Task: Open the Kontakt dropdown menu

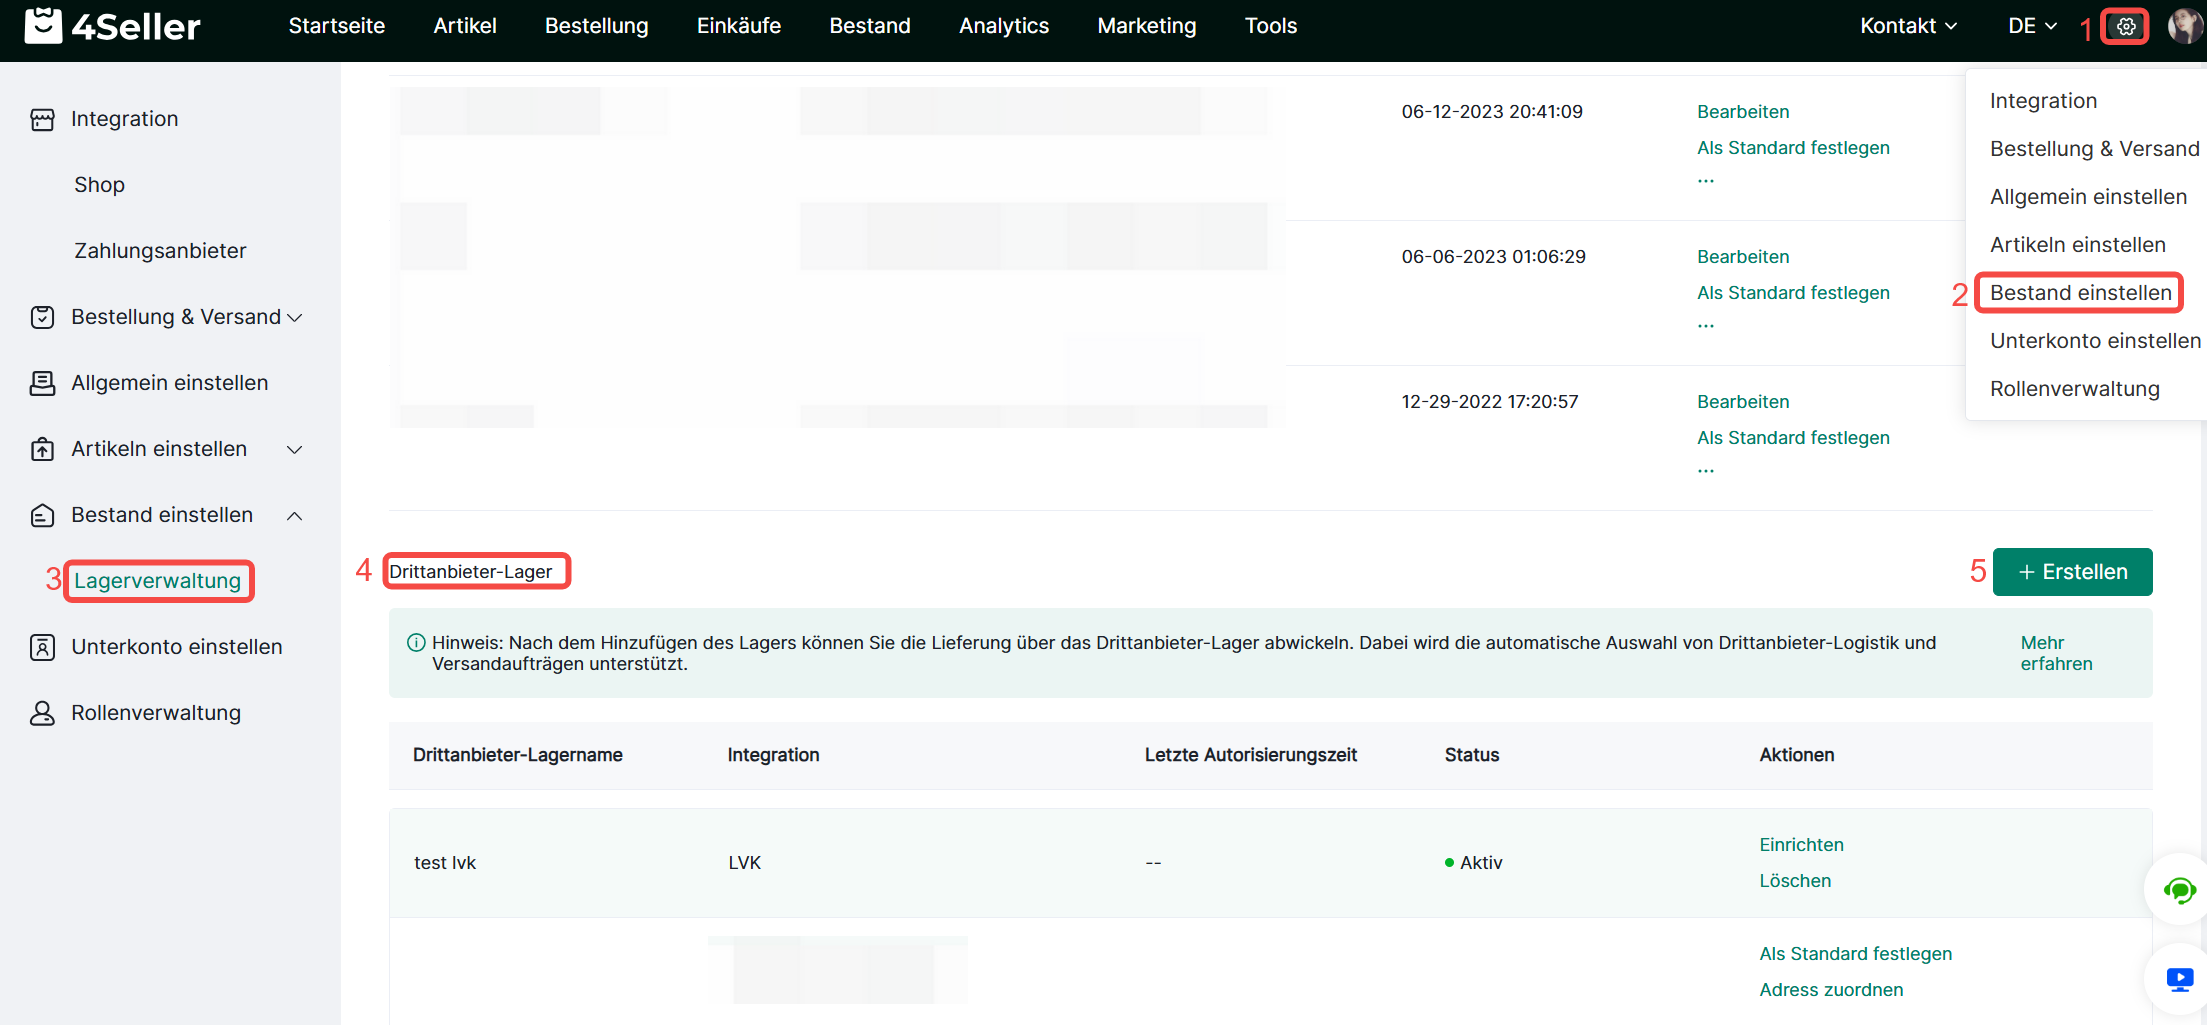Action: point(1907,26)
